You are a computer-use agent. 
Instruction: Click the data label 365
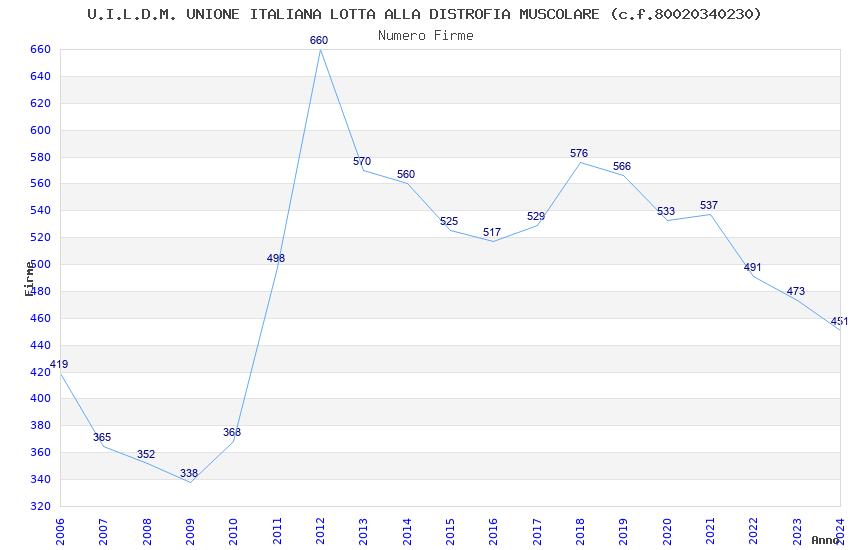102,437
